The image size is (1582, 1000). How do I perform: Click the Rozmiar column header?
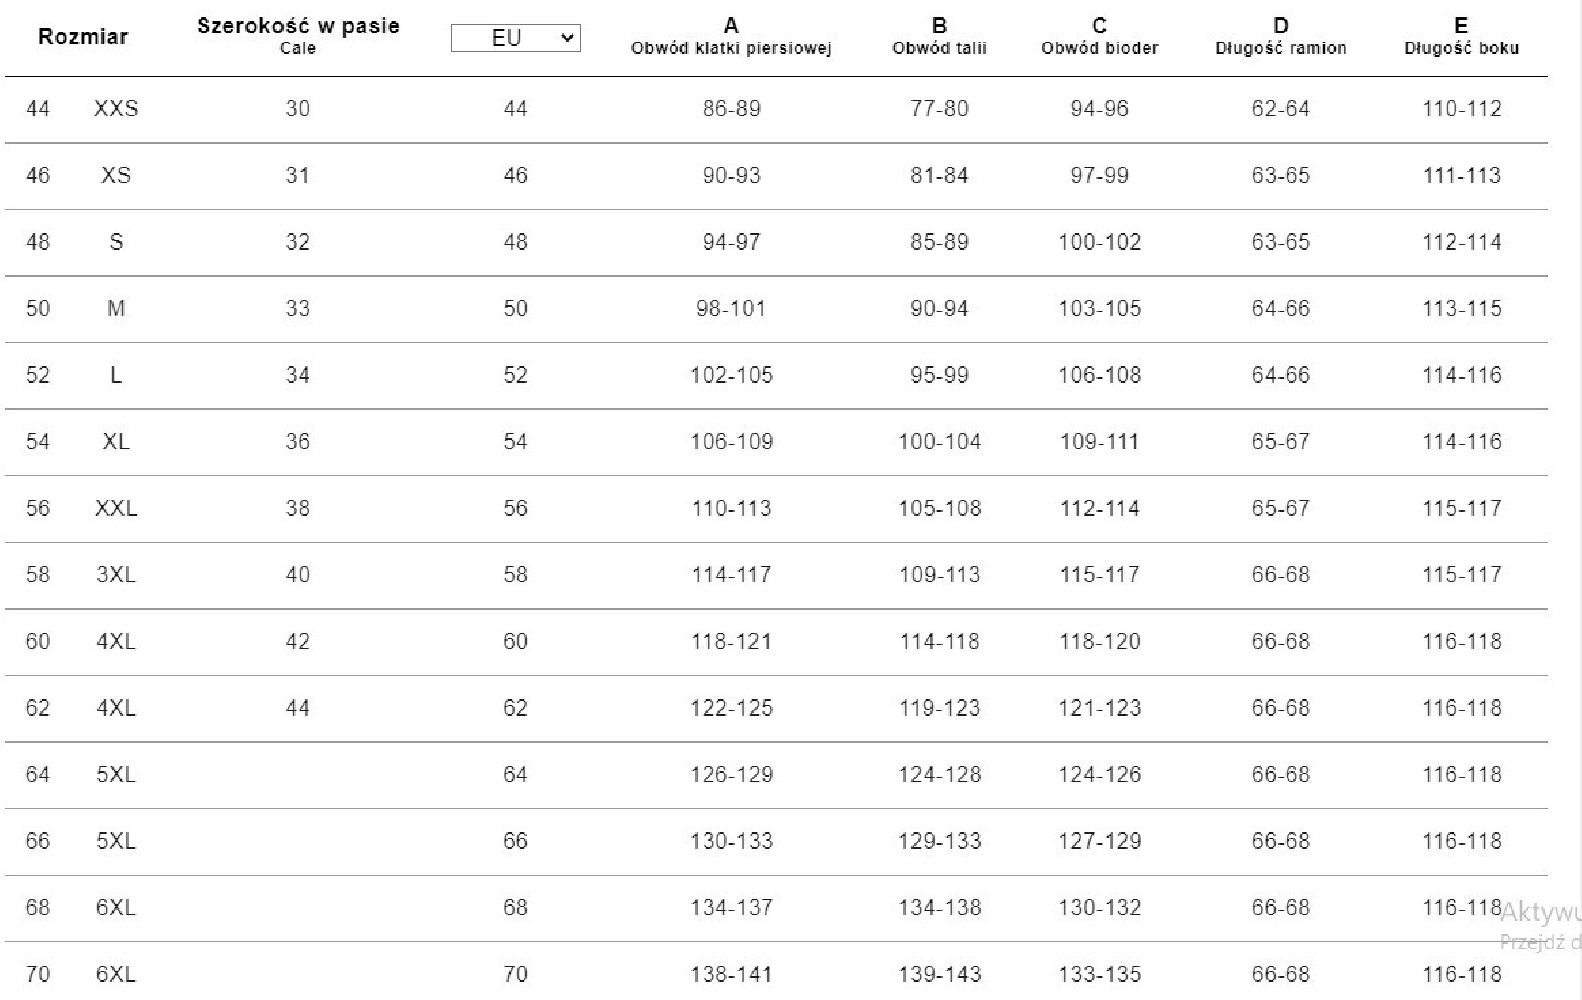pyautogui.click(x=83, y=37)
